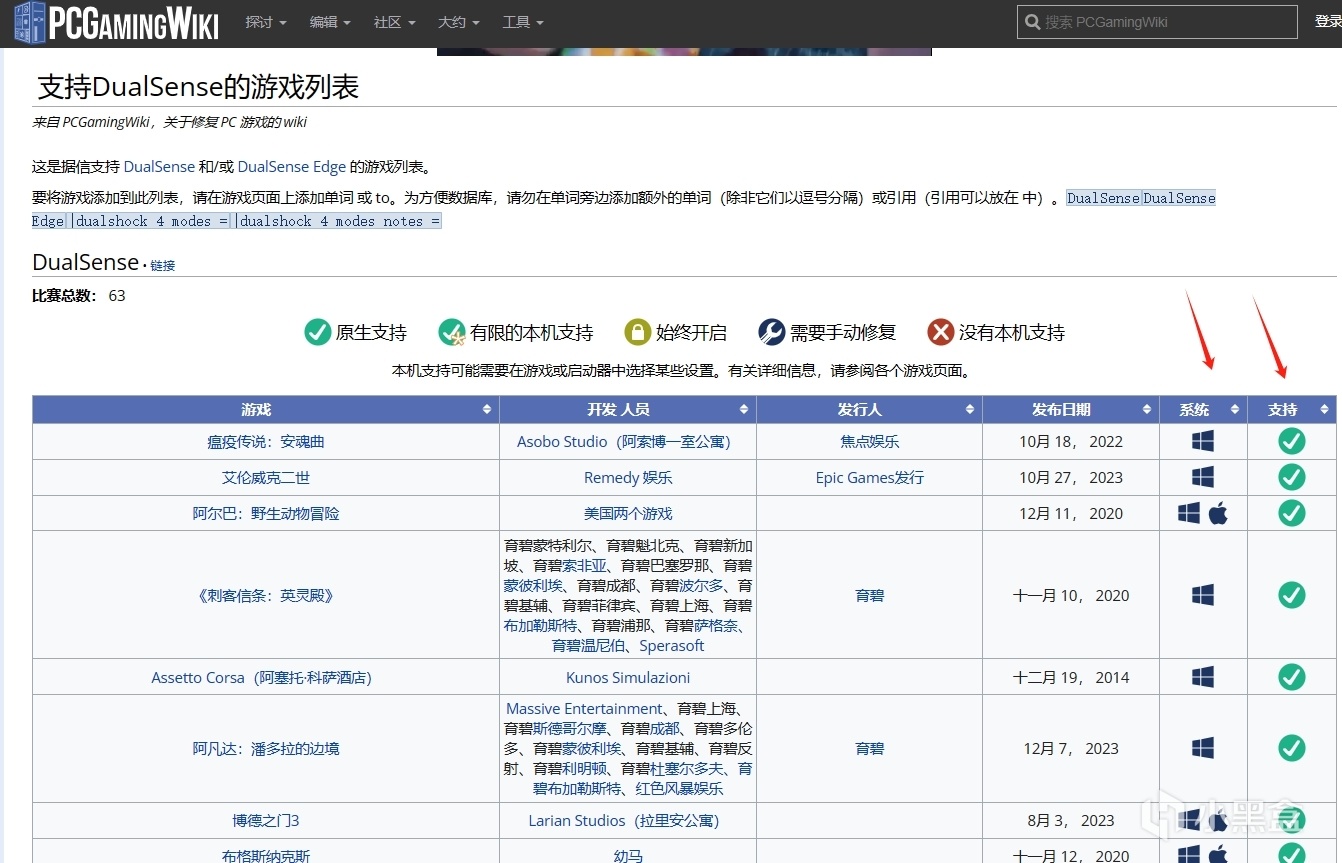This screenshot has height=863, width=1342.
Task: Click the 有限的本机支持 legend icon
Action: point(452,332)
